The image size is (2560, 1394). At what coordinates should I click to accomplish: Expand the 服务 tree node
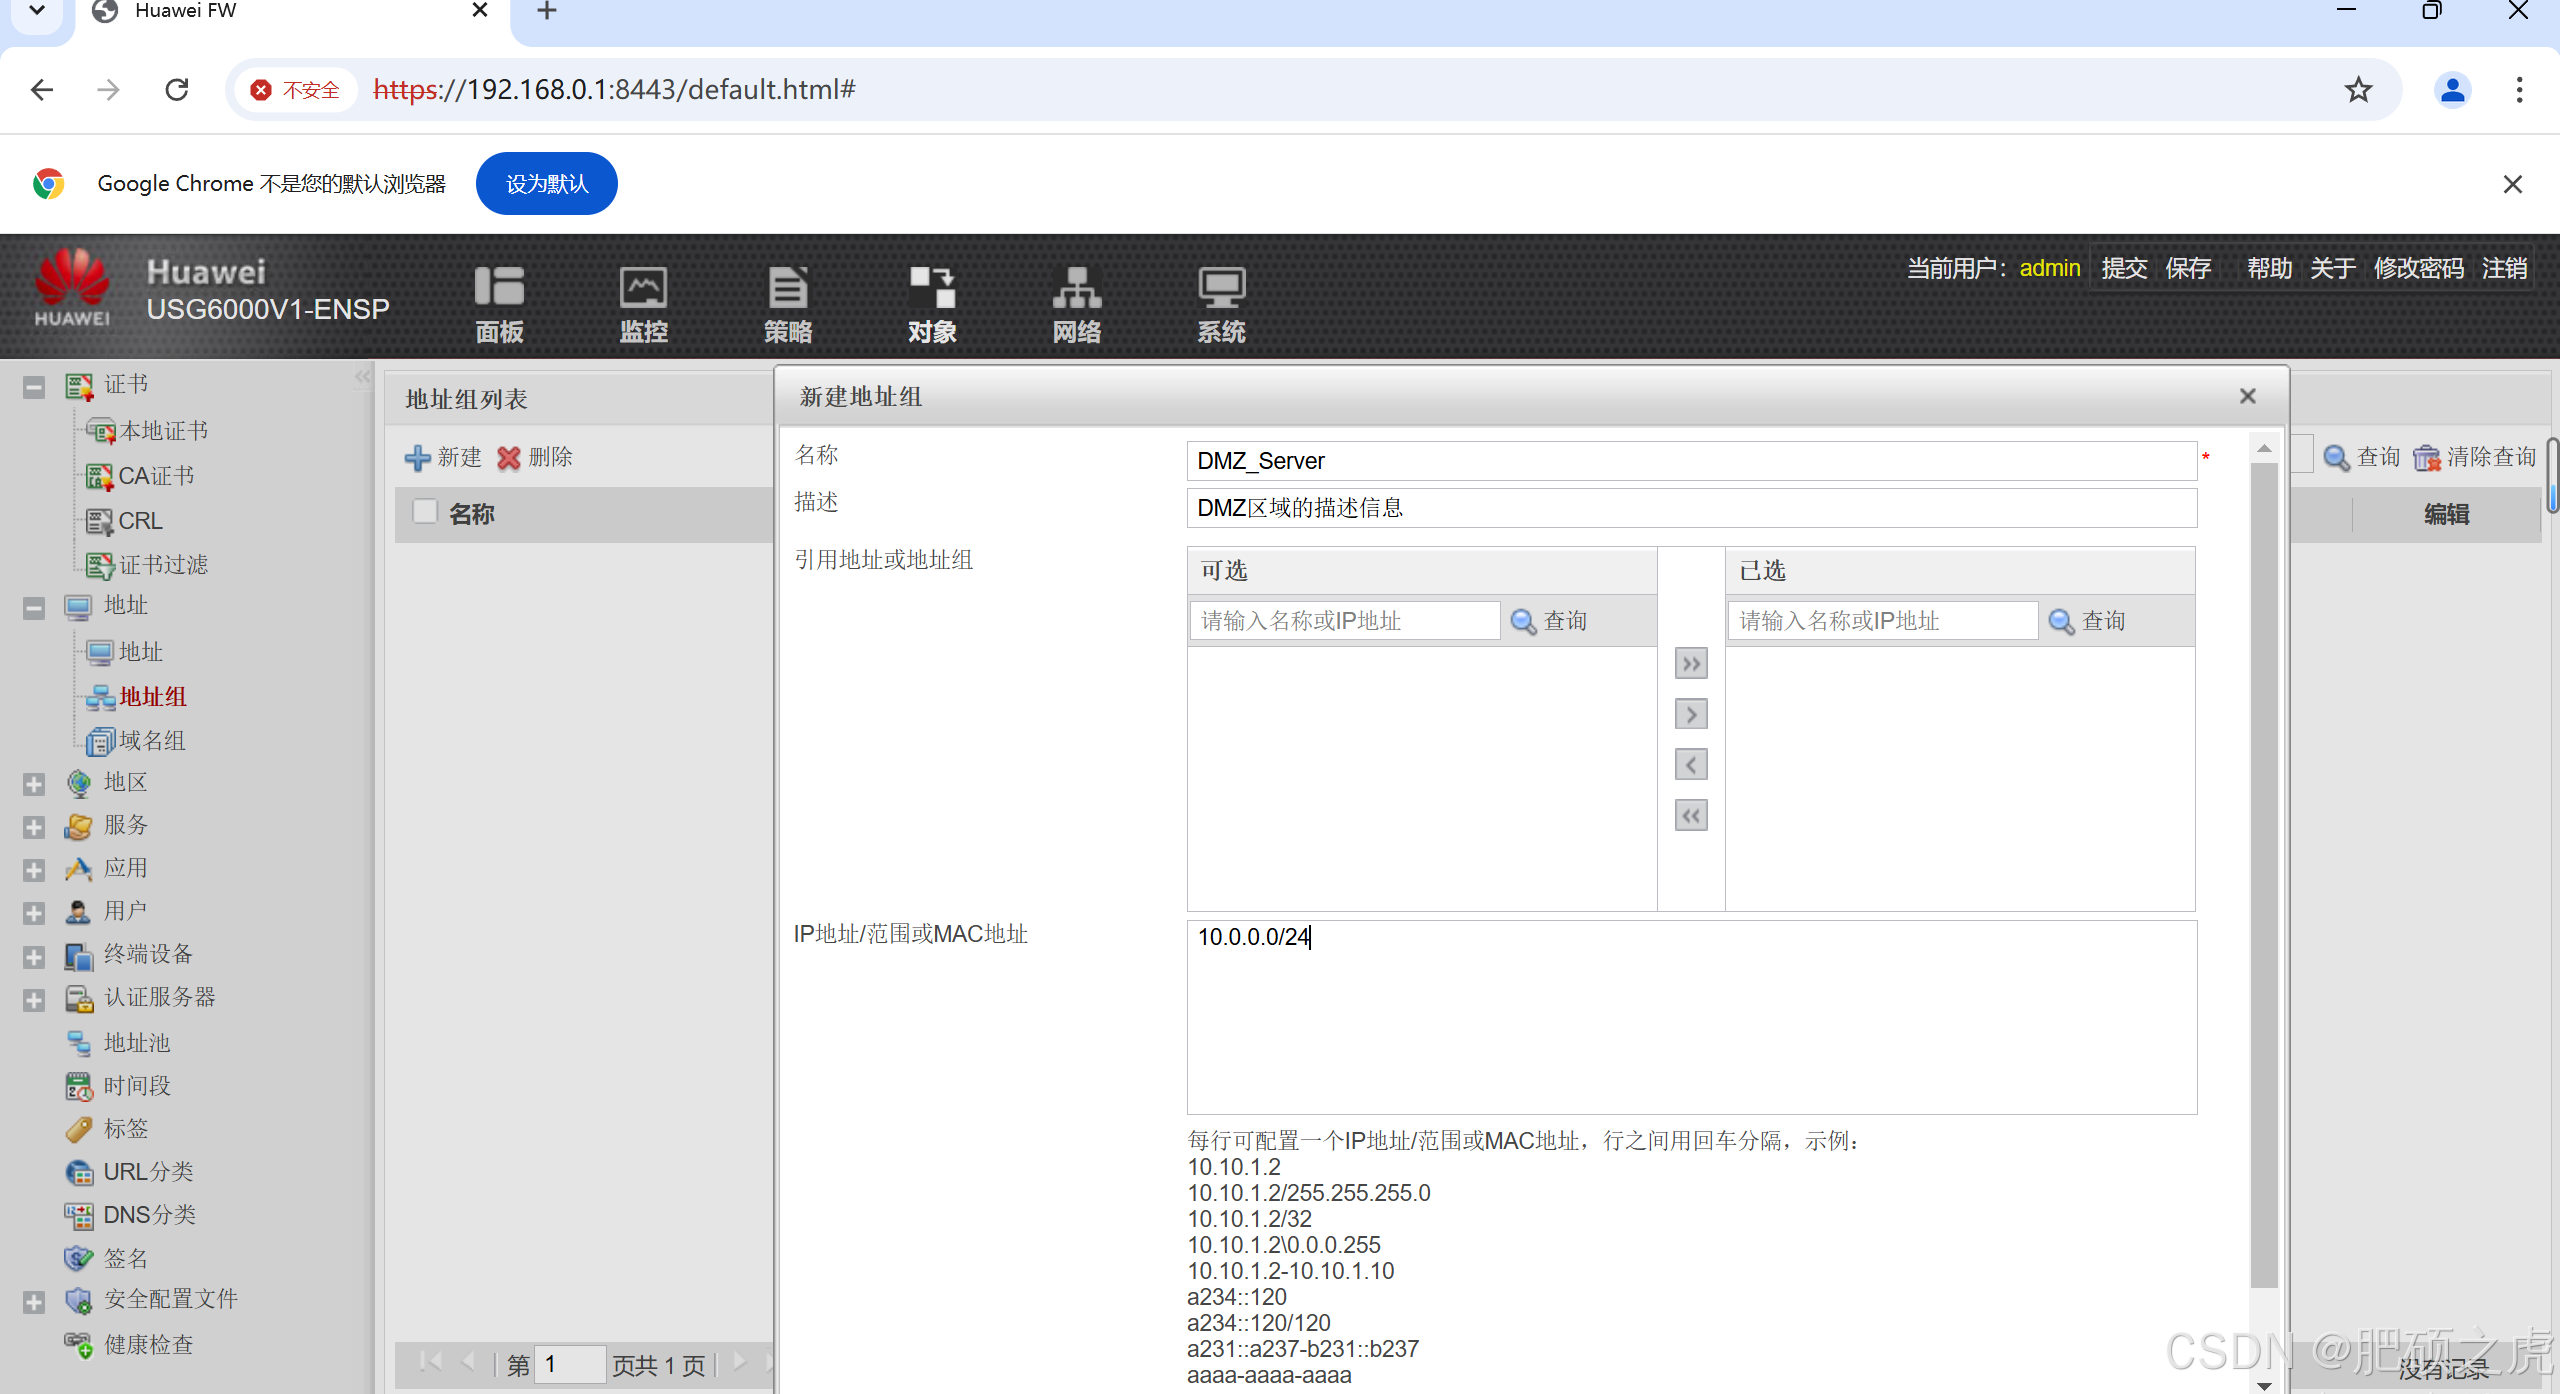34,827
